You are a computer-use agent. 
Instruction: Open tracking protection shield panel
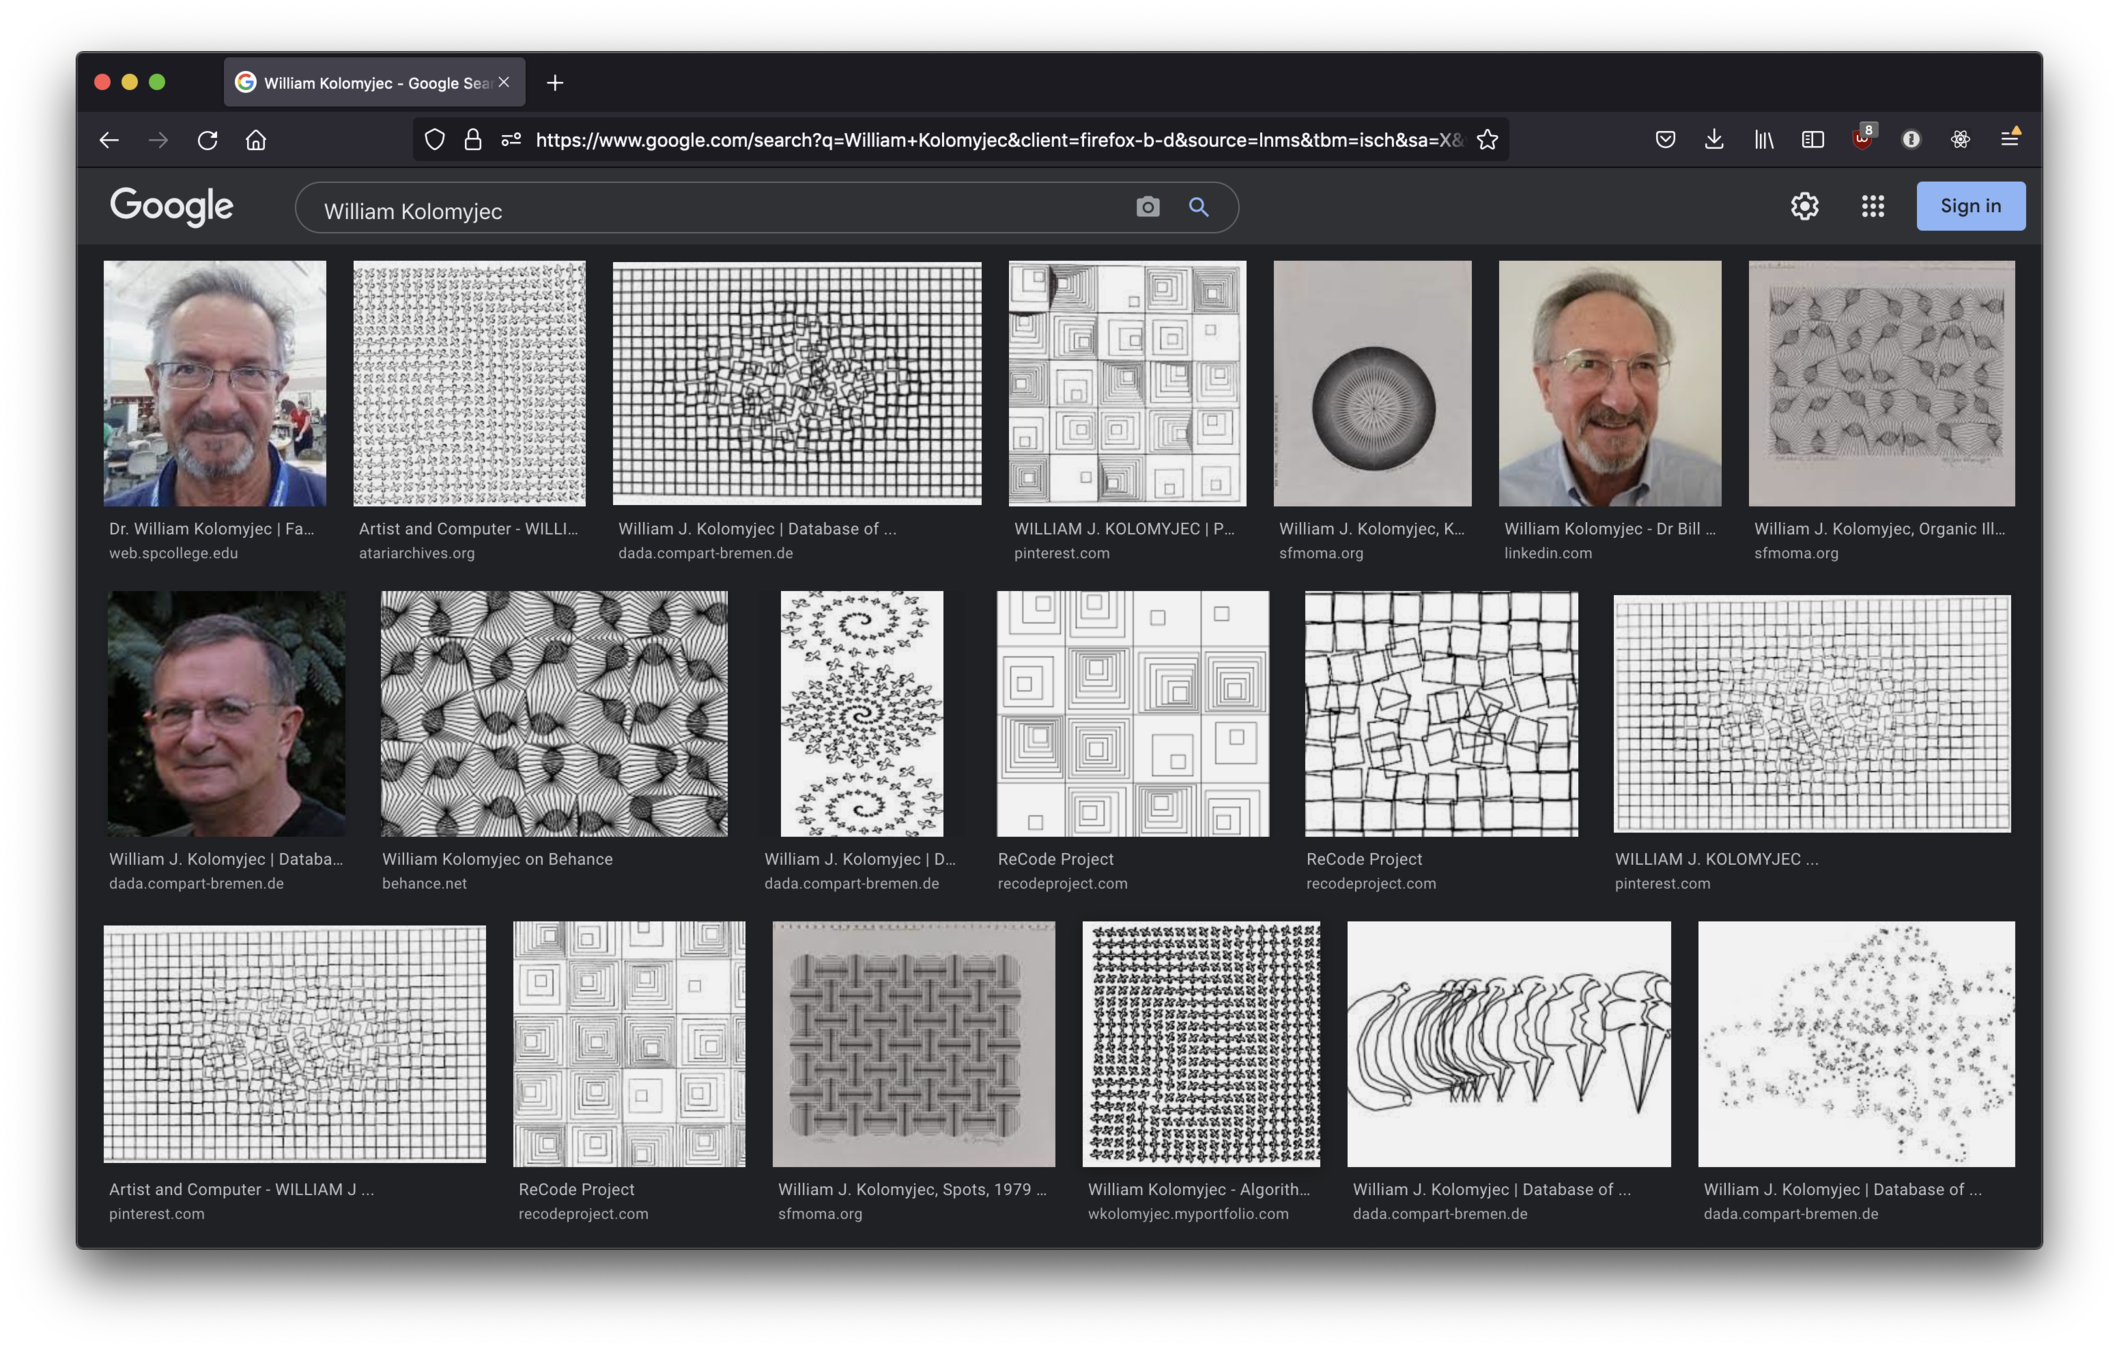[434, 140]
